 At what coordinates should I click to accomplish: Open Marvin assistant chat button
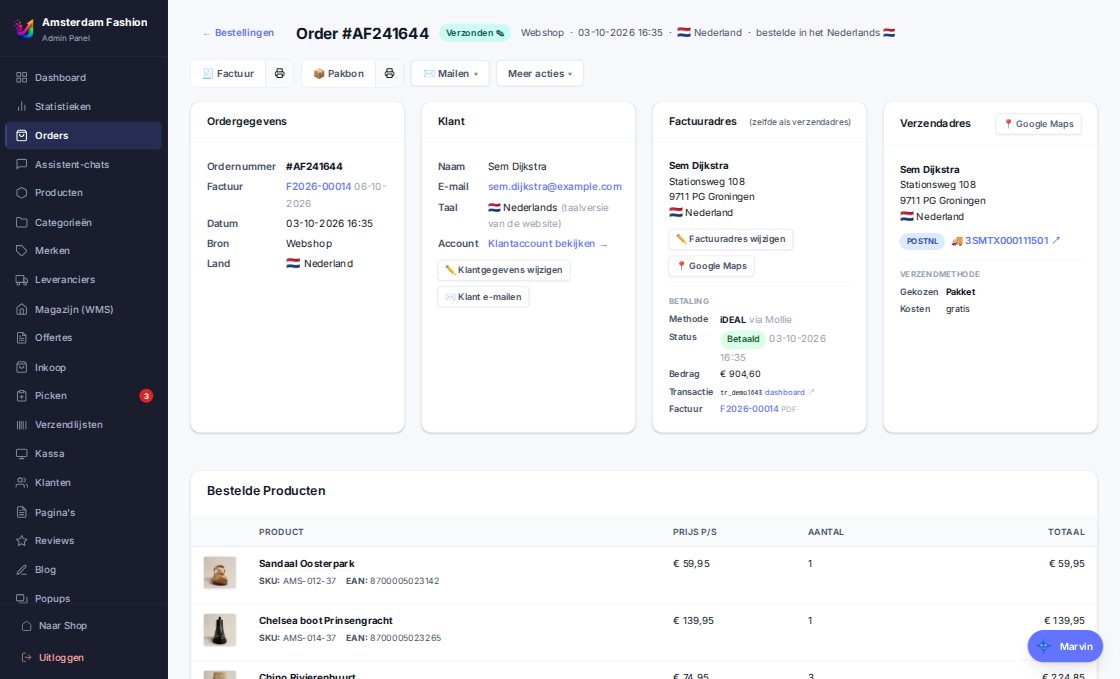[1065, 646]
